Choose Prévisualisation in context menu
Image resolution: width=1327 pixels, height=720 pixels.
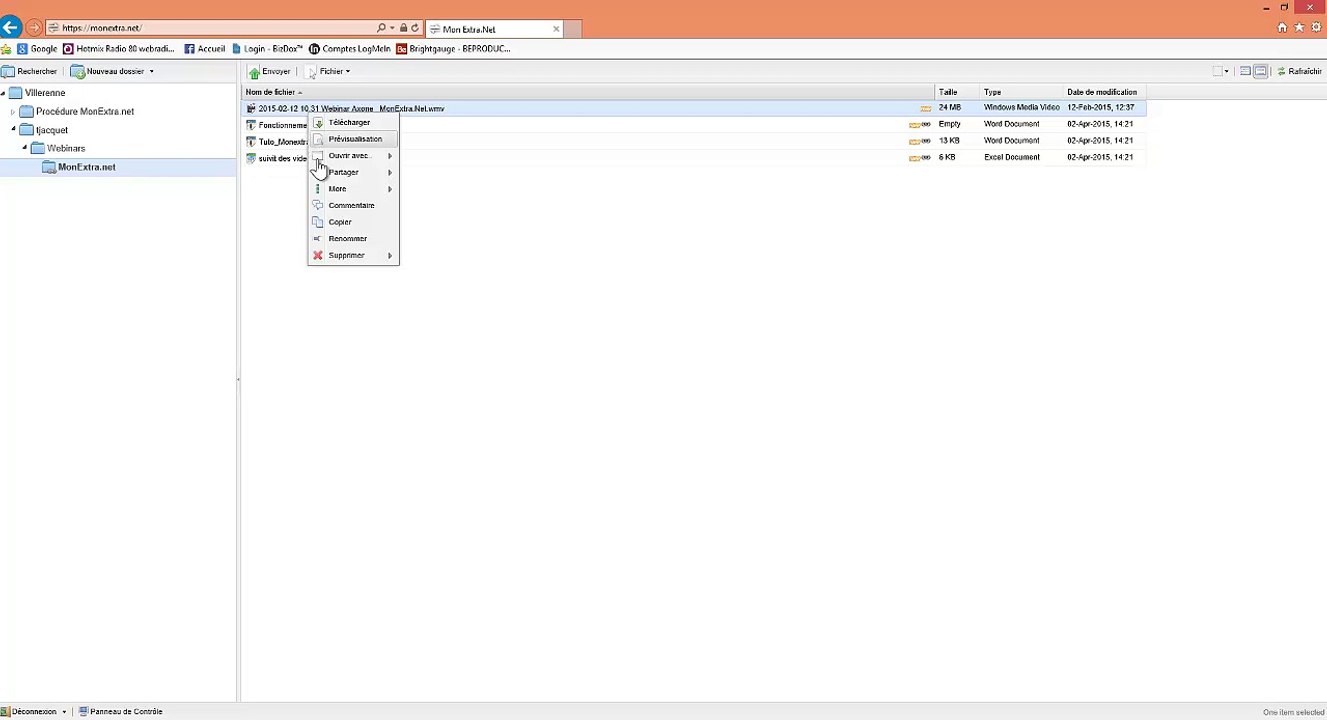[355, 139]
